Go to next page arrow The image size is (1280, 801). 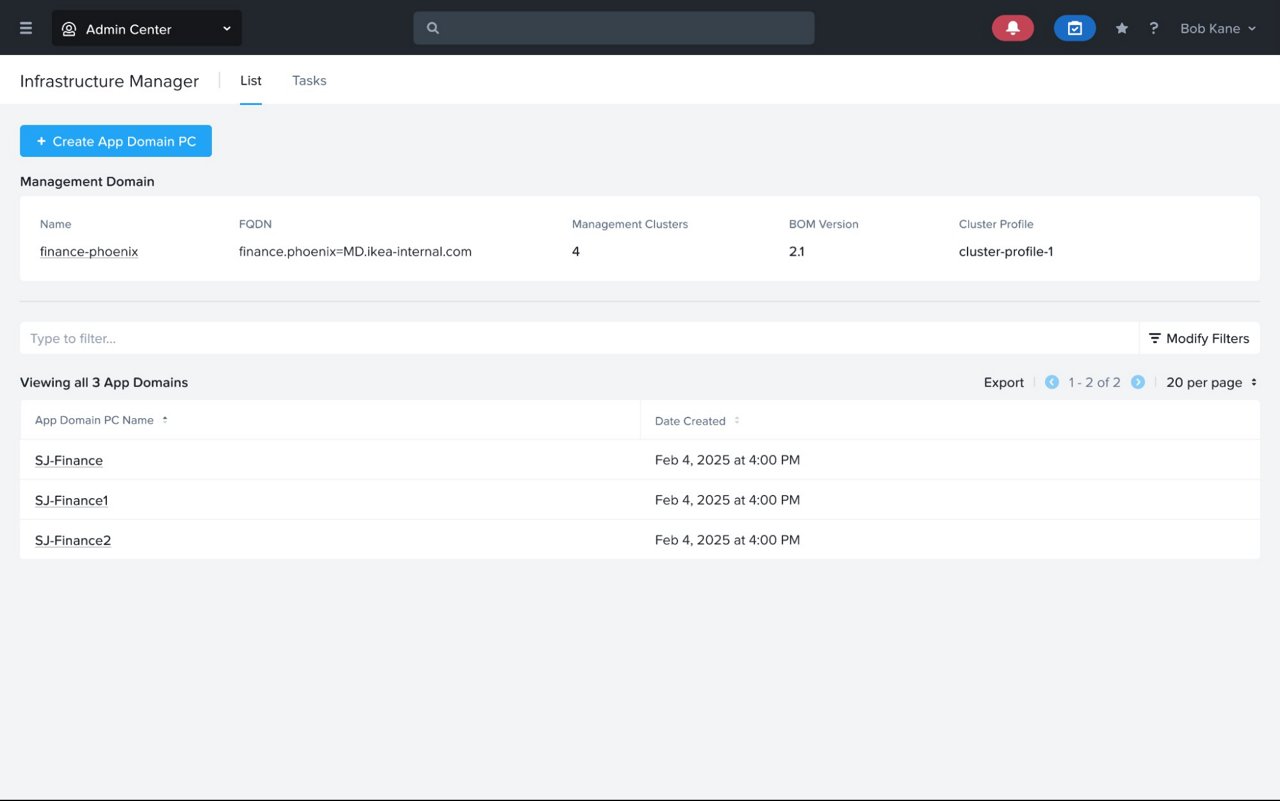pyautogui.click(x=1138, y=382)
